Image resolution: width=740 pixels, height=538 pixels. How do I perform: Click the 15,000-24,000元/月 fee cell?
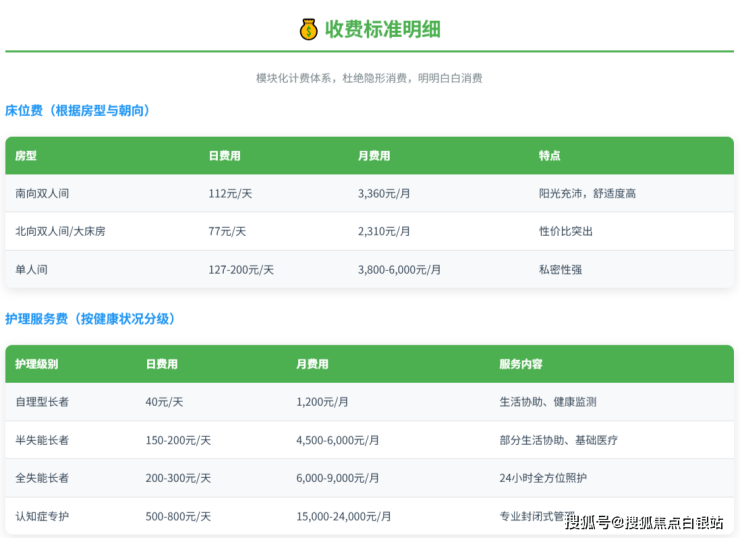click(x=344, y=516)
